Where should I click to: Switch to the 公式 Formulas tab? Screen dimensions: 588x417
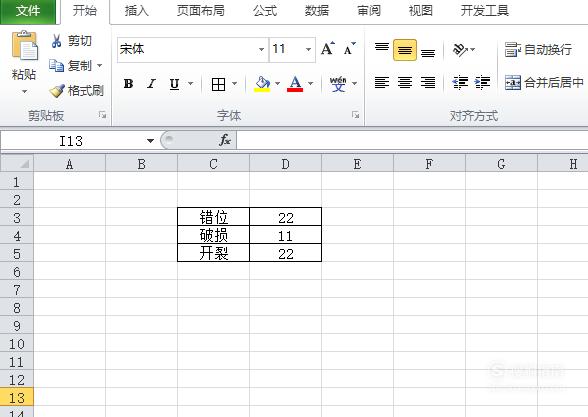(265, 10)
